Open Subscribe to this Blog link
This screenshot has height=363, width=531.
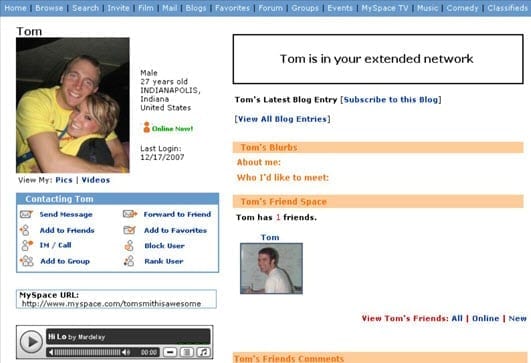[x=391, y=100]
